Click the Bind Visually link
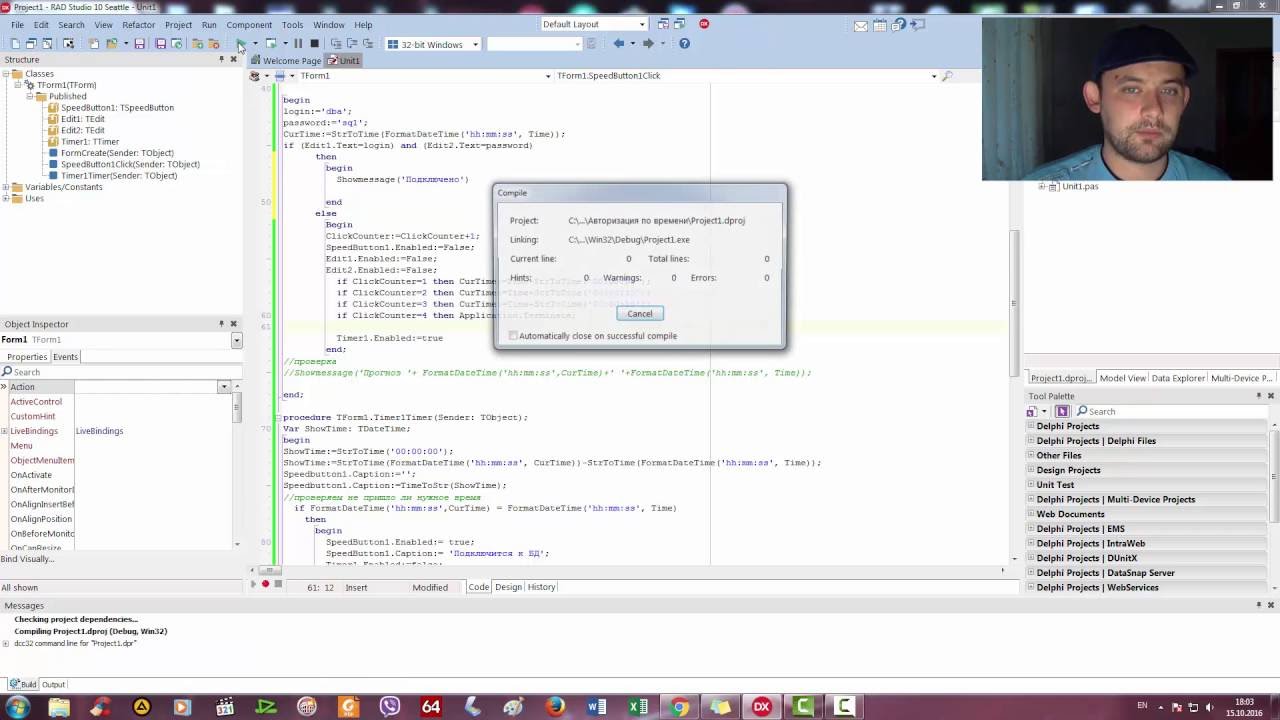The image size is (1280, 720). pyautogui.click(x=27, y=559)
